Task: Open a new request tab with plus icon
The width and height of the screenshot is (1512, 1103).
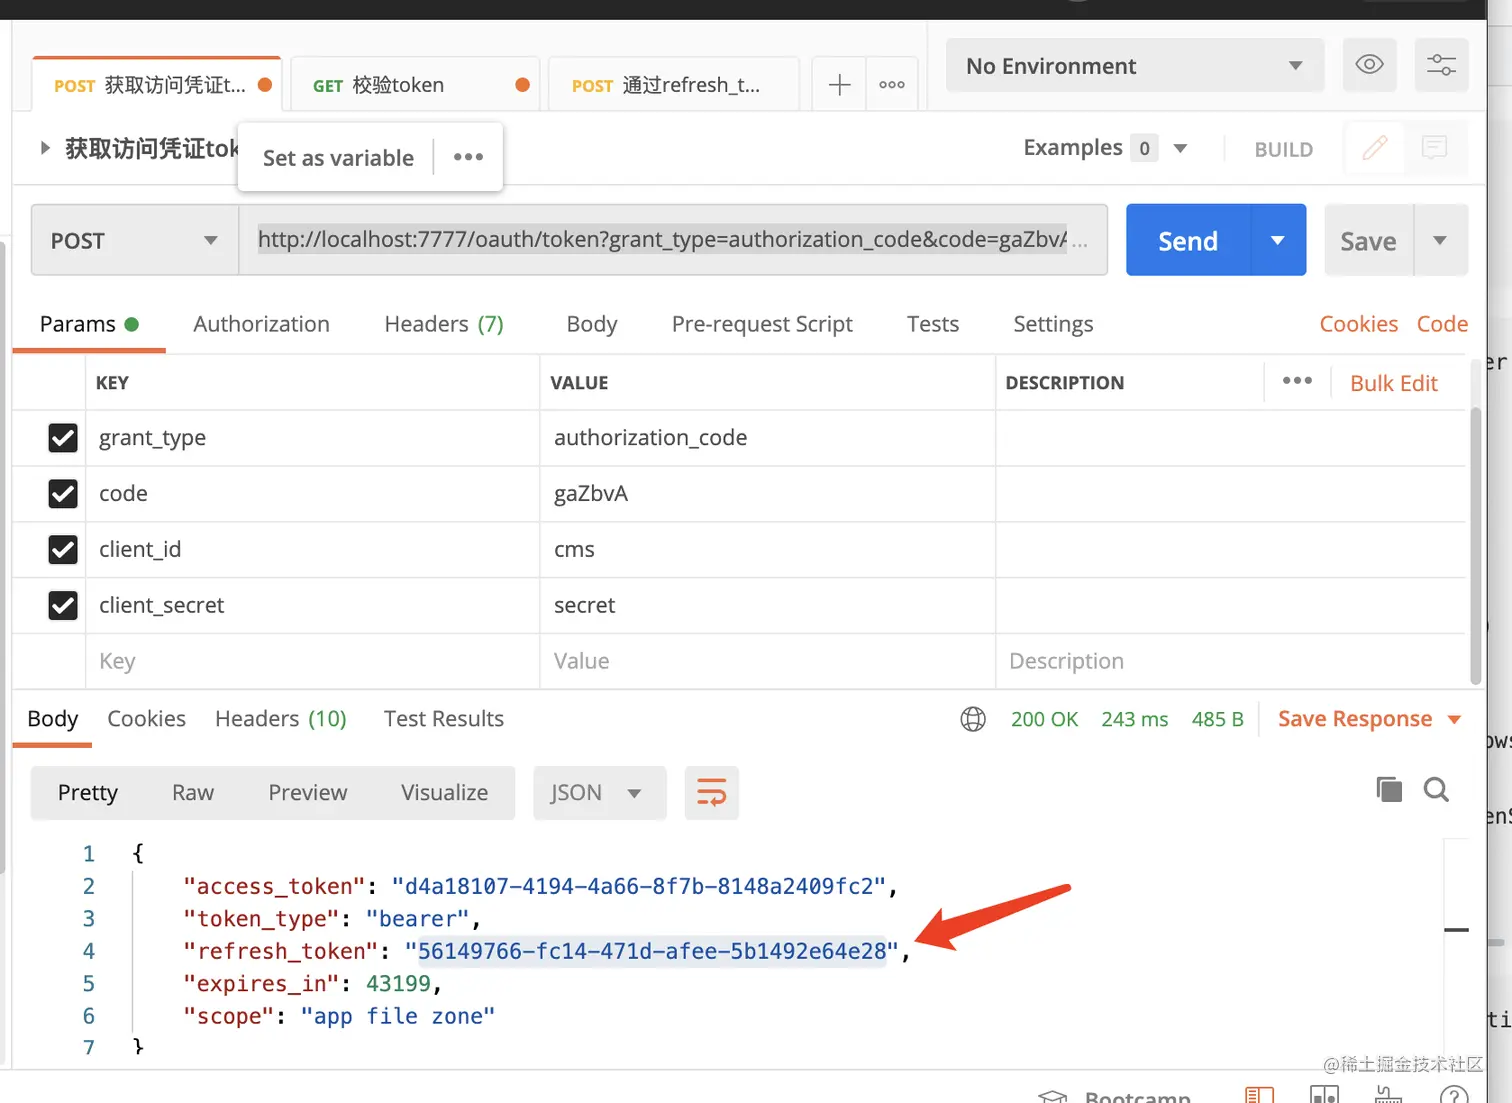Action: (839, 85)
